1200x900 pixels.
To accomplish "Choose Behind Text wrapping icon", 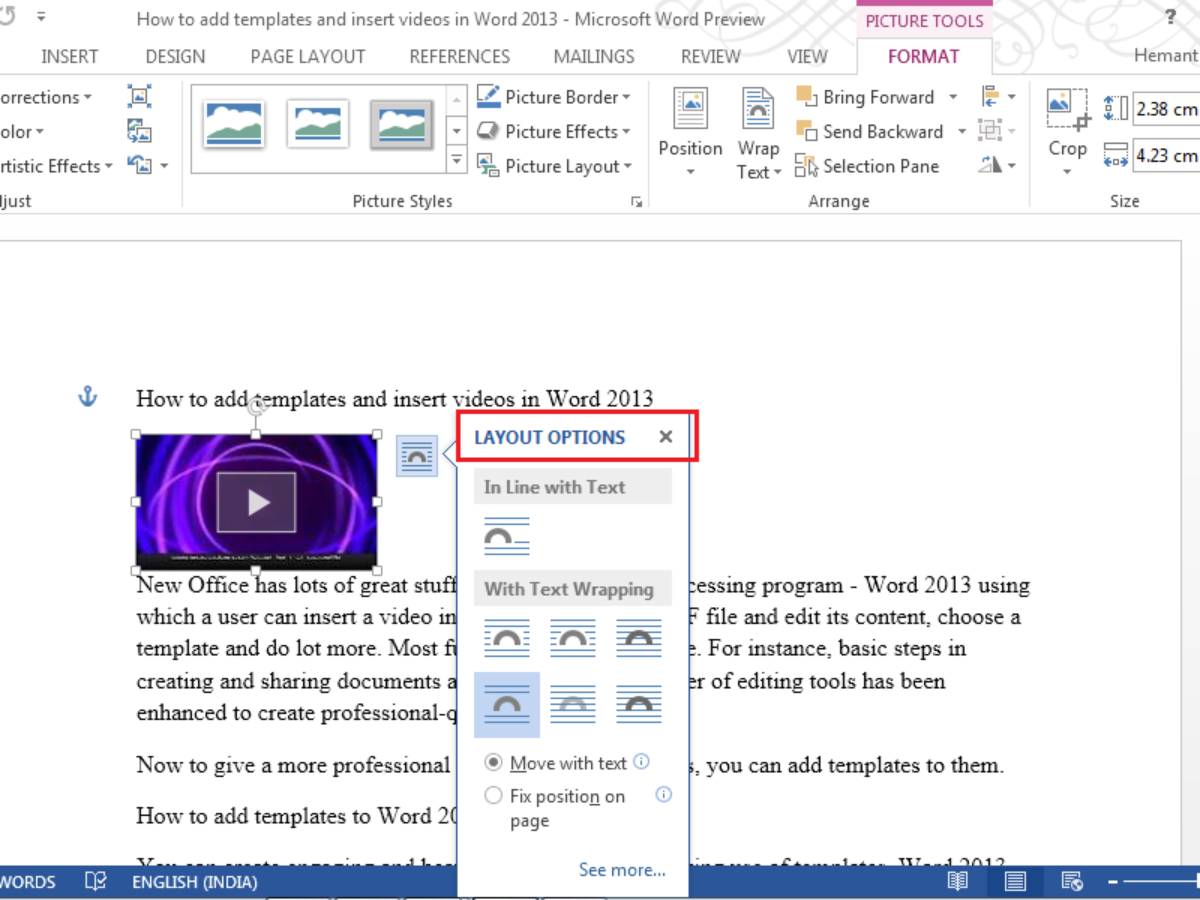I will (x=573, y=705).
